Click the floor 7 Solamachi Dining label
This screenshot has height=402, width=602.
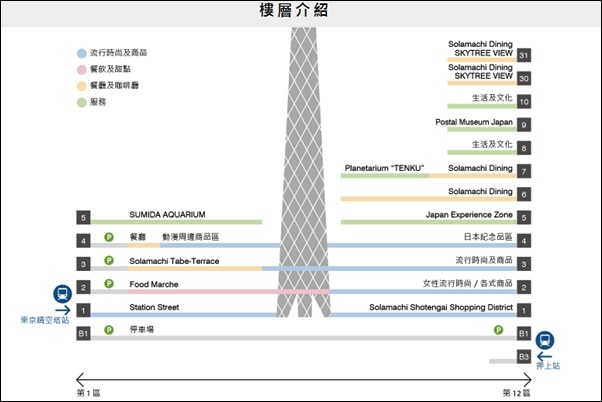480,168
